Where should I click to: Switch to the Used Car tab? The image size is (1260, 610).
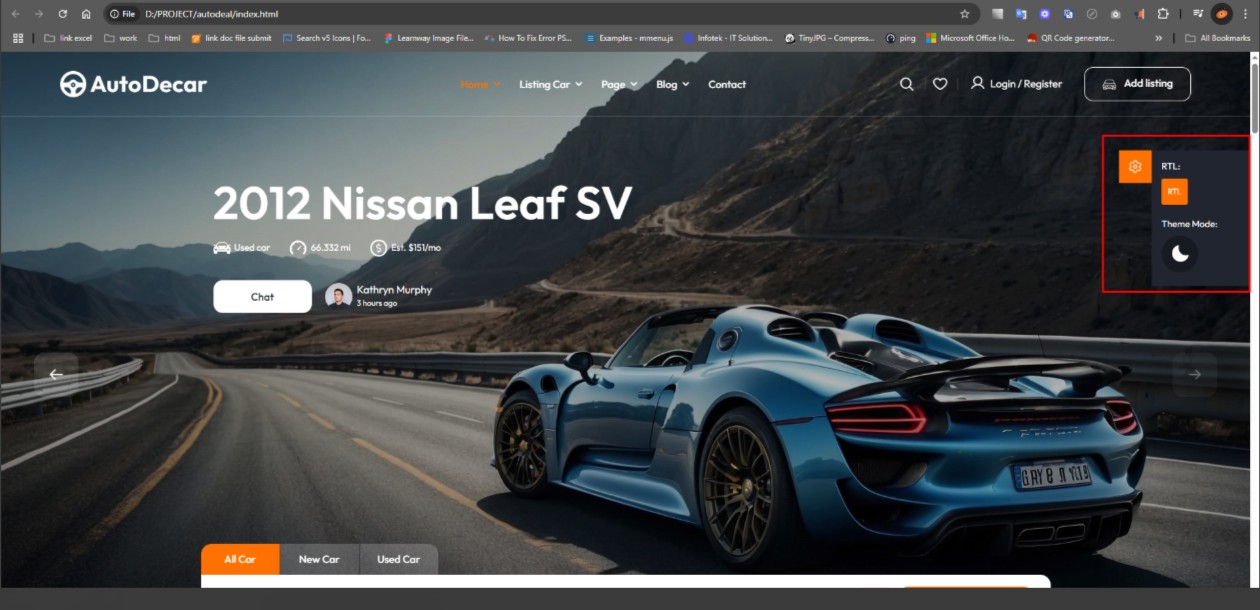point(398,559)
